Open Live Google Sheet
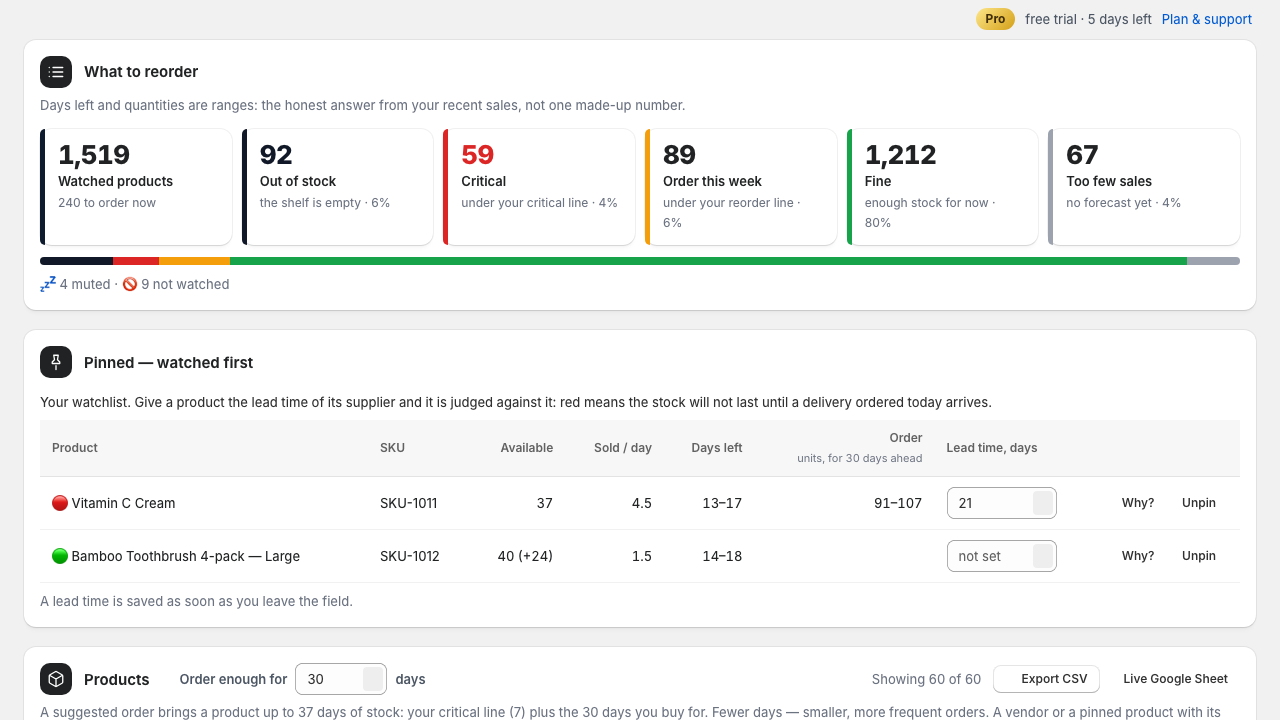This screenshot has width=1280, height=720. pos(1175,679)
